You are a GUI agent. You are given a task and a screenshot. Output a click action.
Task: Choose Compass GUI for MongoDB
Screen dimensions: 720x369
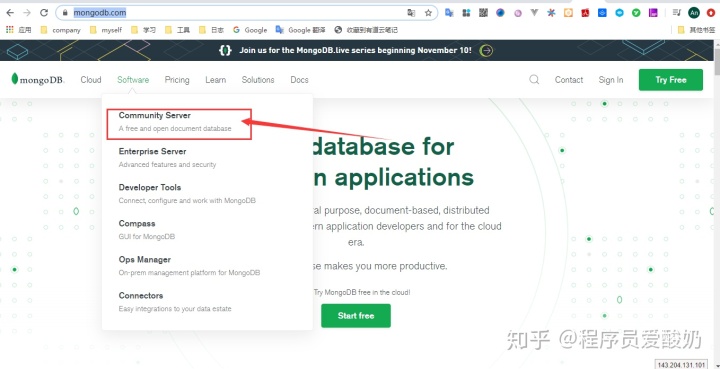146,229
